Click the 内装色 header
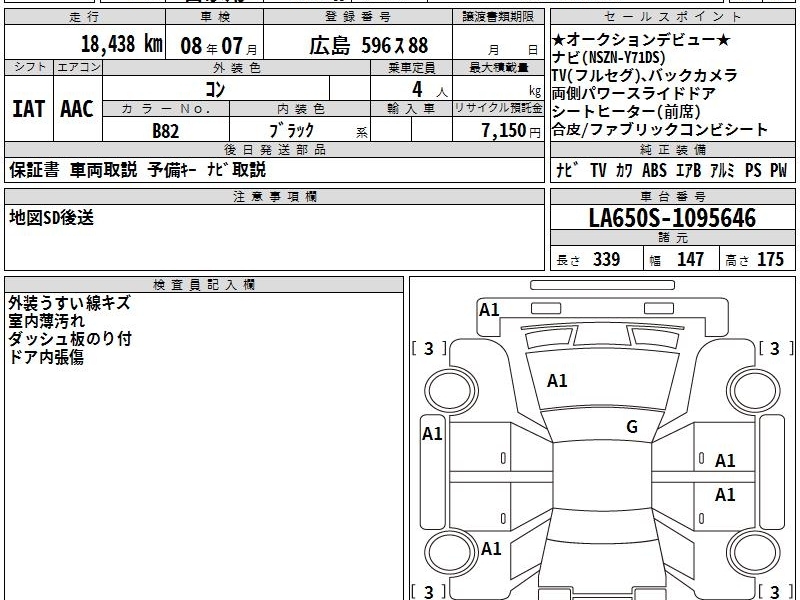 pos(300,109)
